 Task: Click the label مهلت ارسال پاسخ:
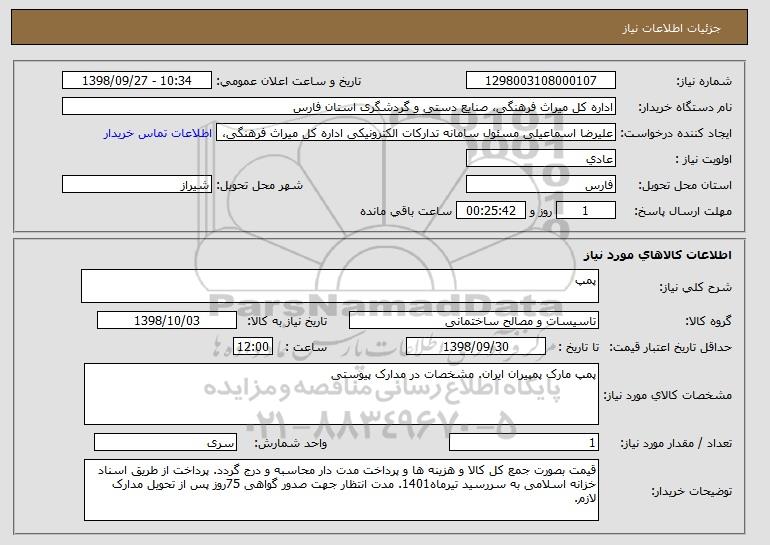[683, 211]
